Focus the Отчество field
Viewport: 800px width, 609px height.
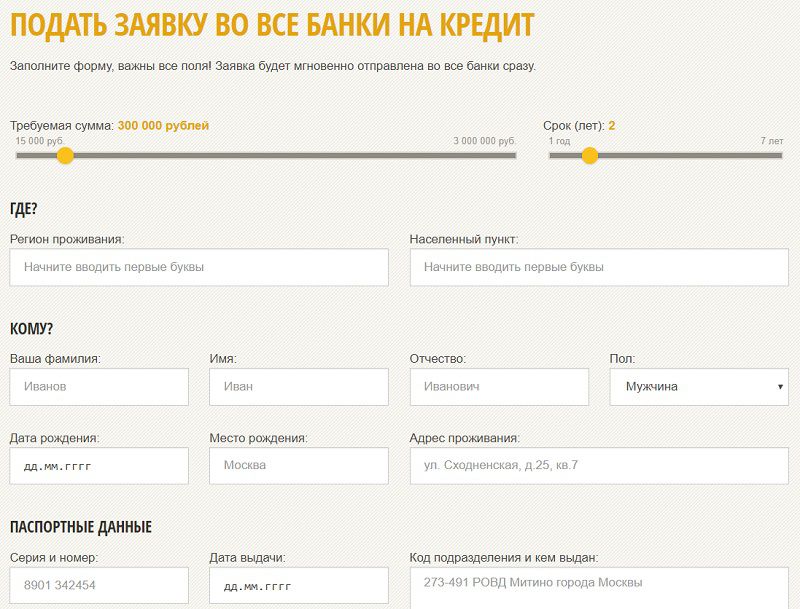[x=499, y=387]
